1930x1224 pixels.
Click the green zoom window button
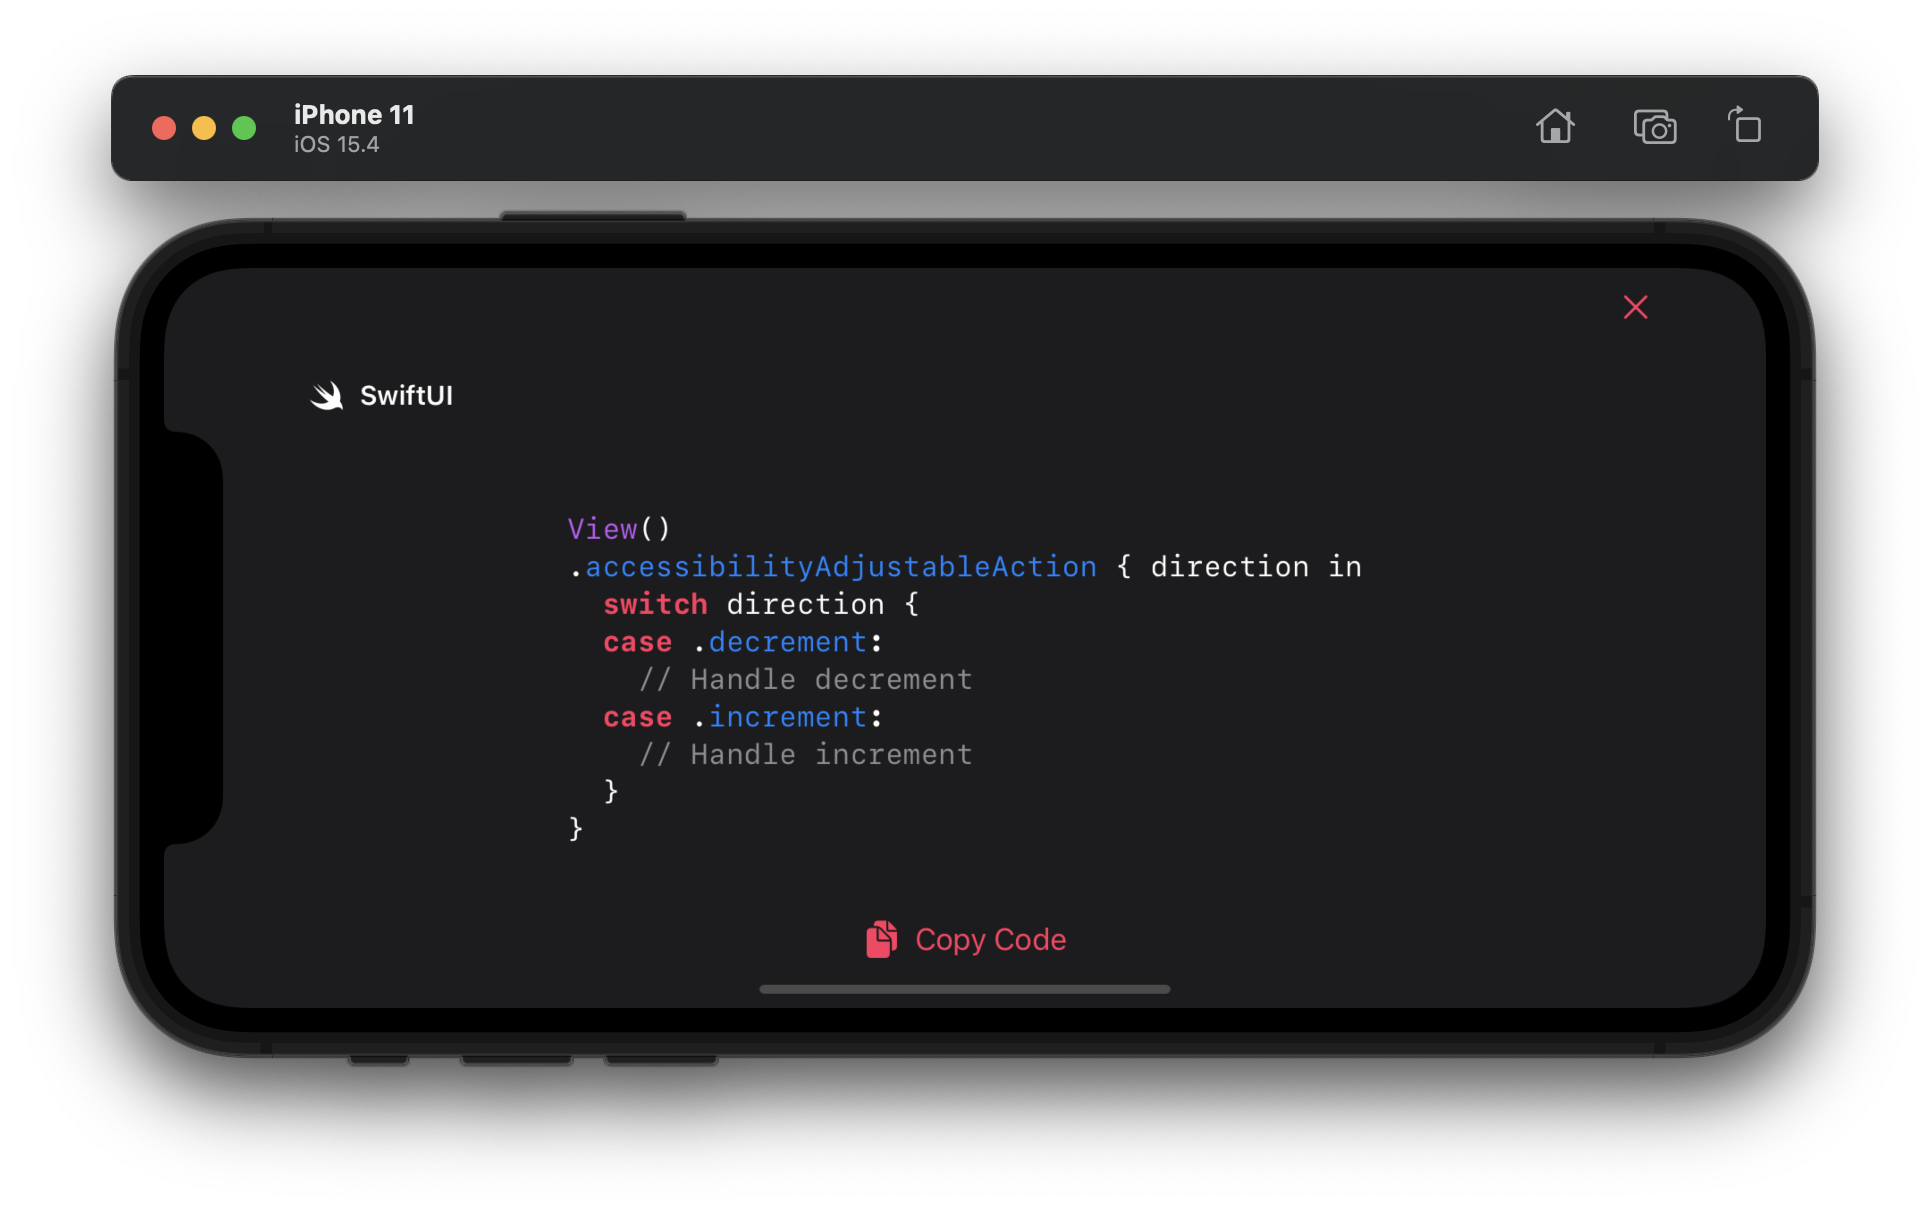[244, 128]
